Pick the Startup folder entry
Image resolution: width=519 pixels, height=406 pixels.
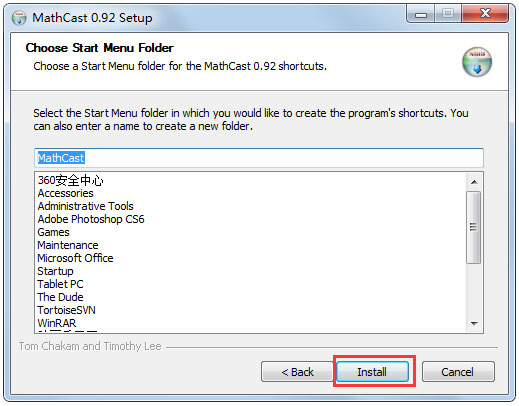click(x=55, y=271)
